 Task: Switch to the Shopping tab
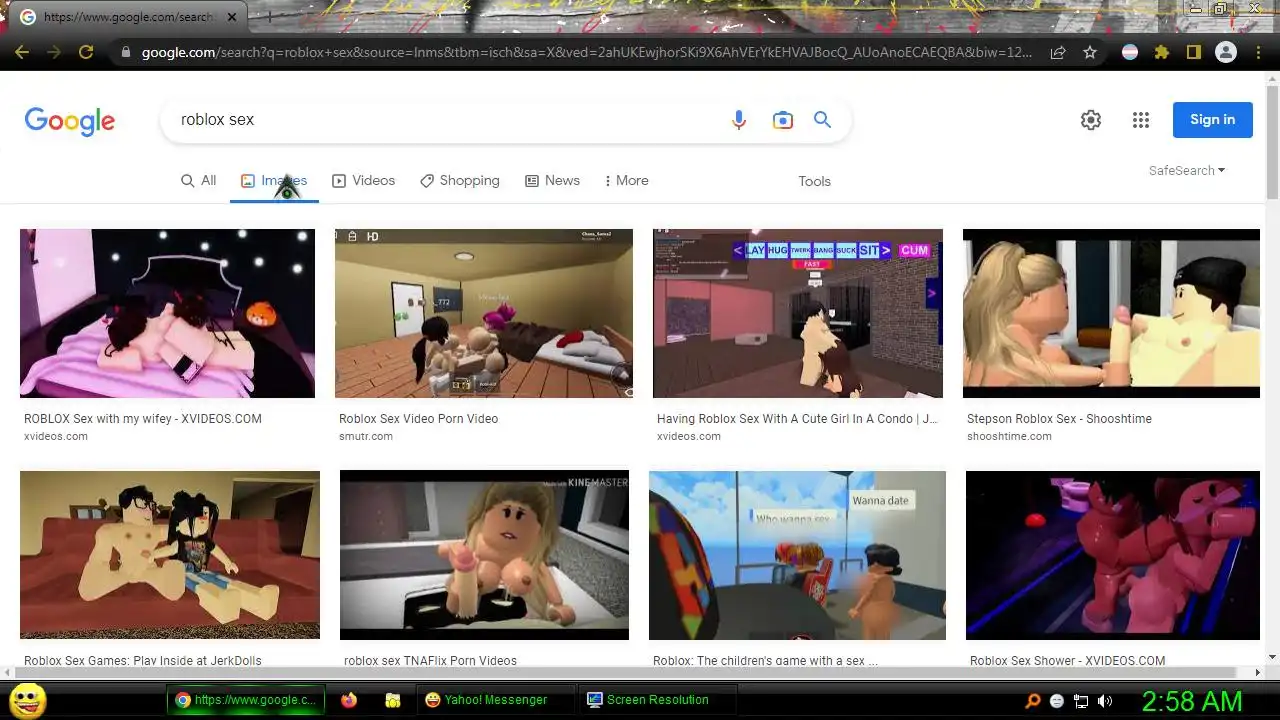[460, 180]
